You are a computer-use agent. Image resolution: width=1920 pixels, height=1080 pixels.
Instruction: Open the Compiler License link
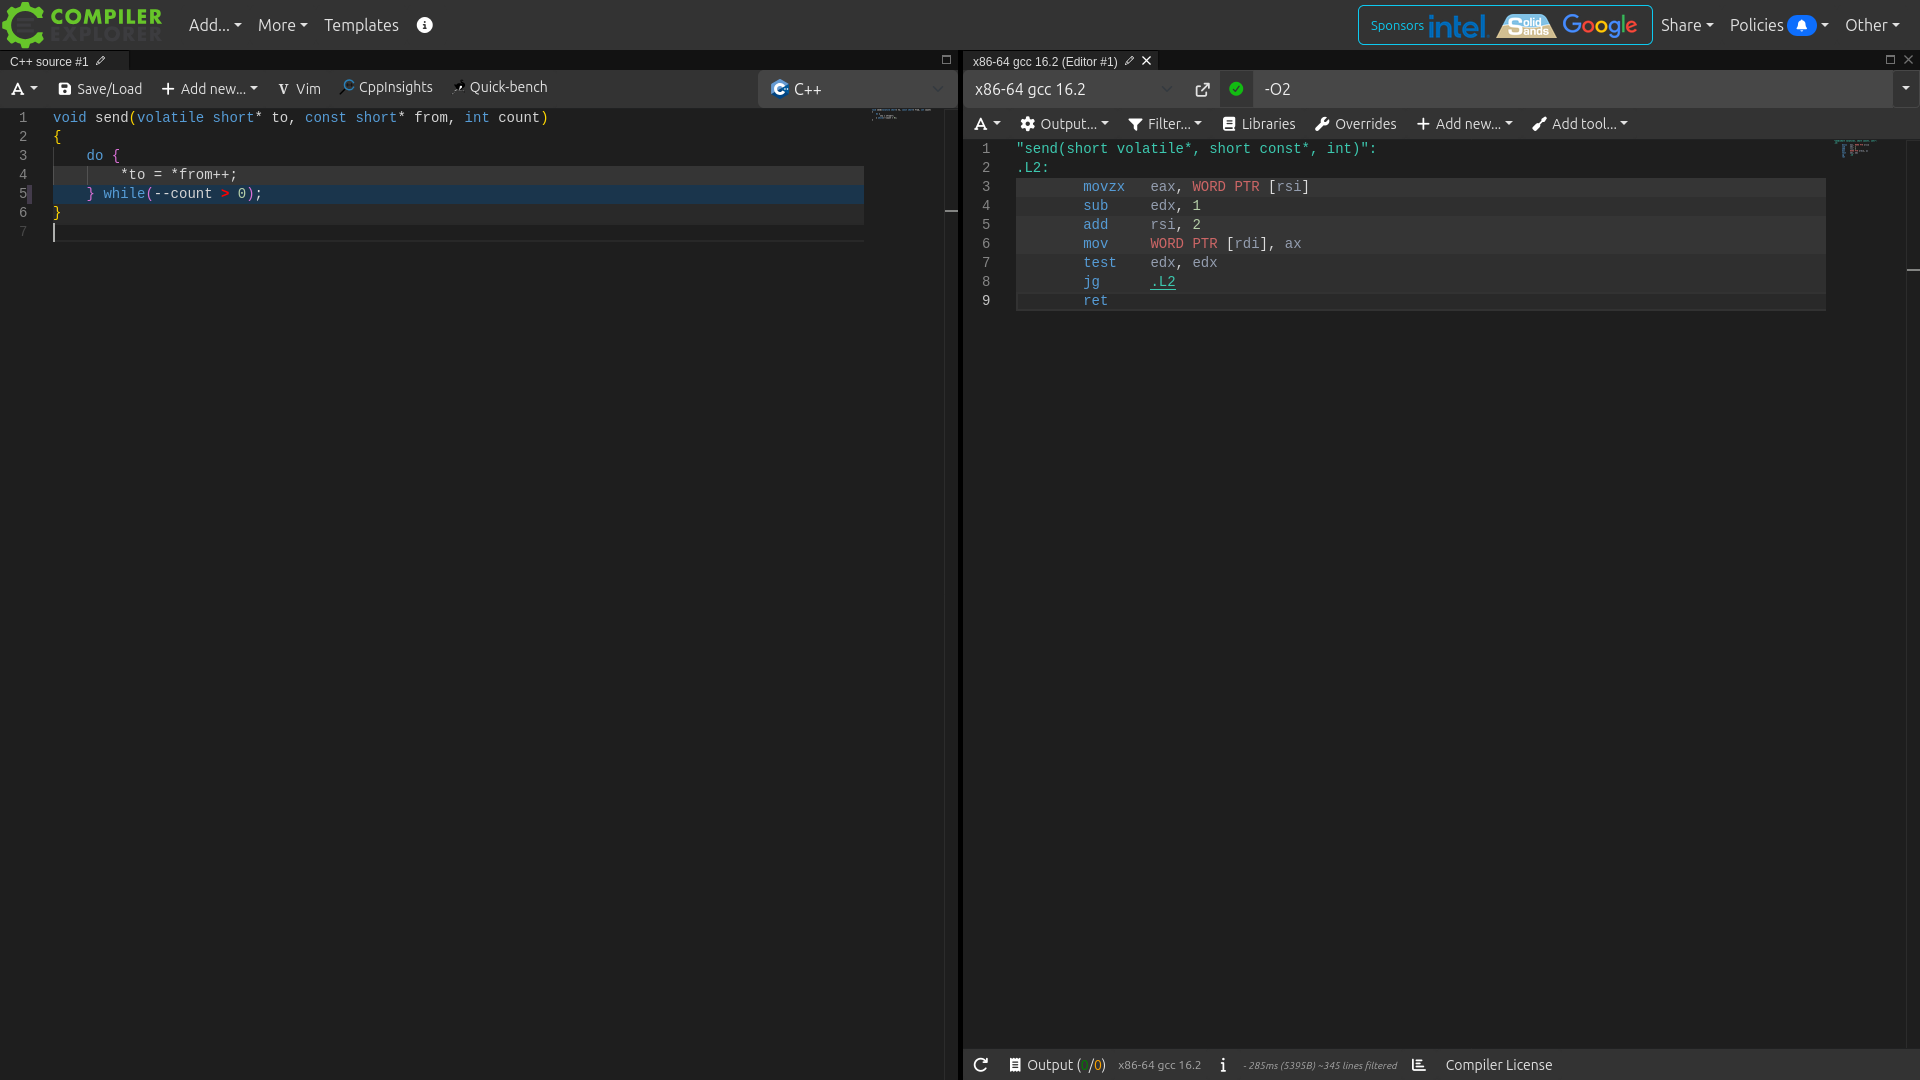[1499, 1065]
